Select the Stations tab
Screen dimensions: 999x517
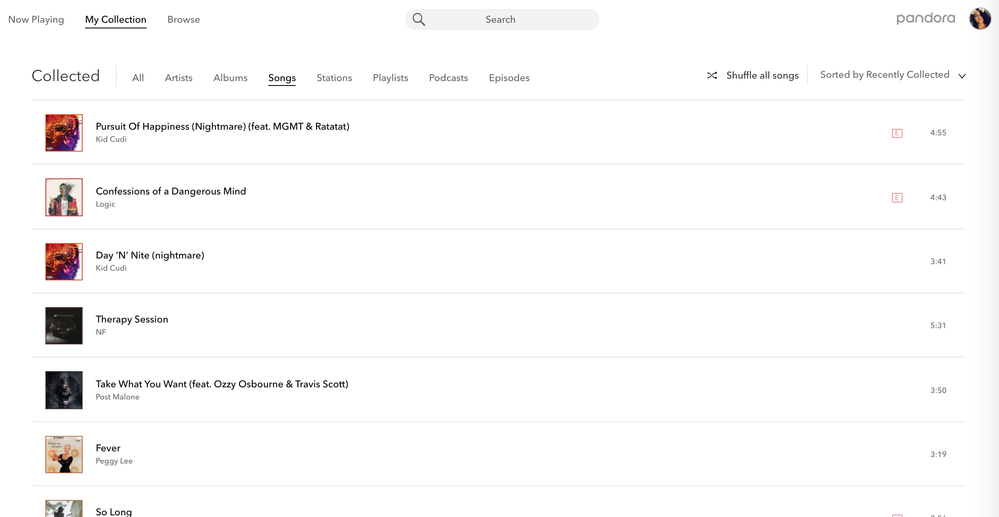[334, 78]
